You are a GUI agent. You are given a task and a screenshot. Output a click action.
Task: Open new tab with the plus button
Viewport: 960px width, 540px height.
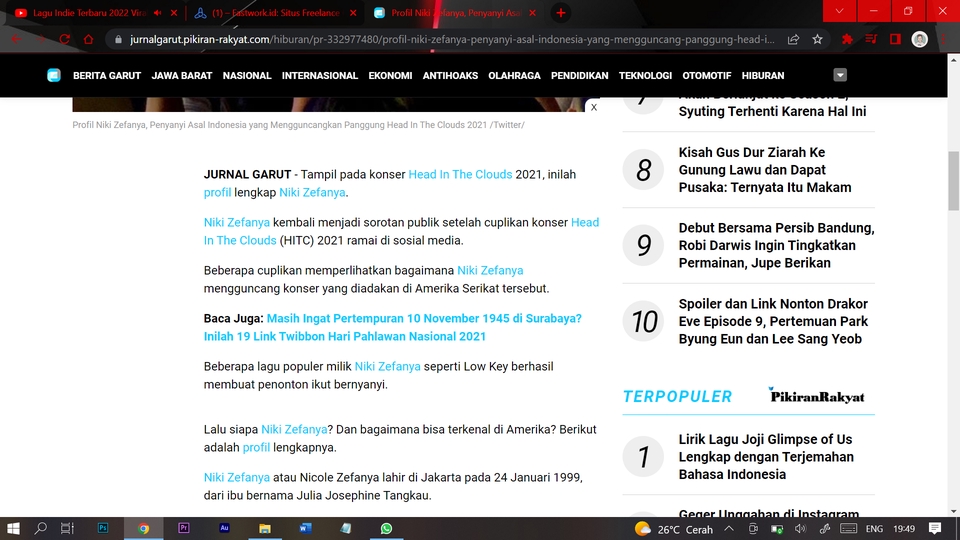(561, 13)
